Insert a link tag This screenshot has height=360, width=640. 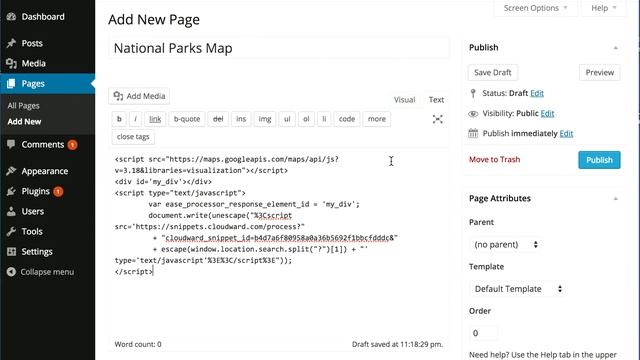pos(155,119)
